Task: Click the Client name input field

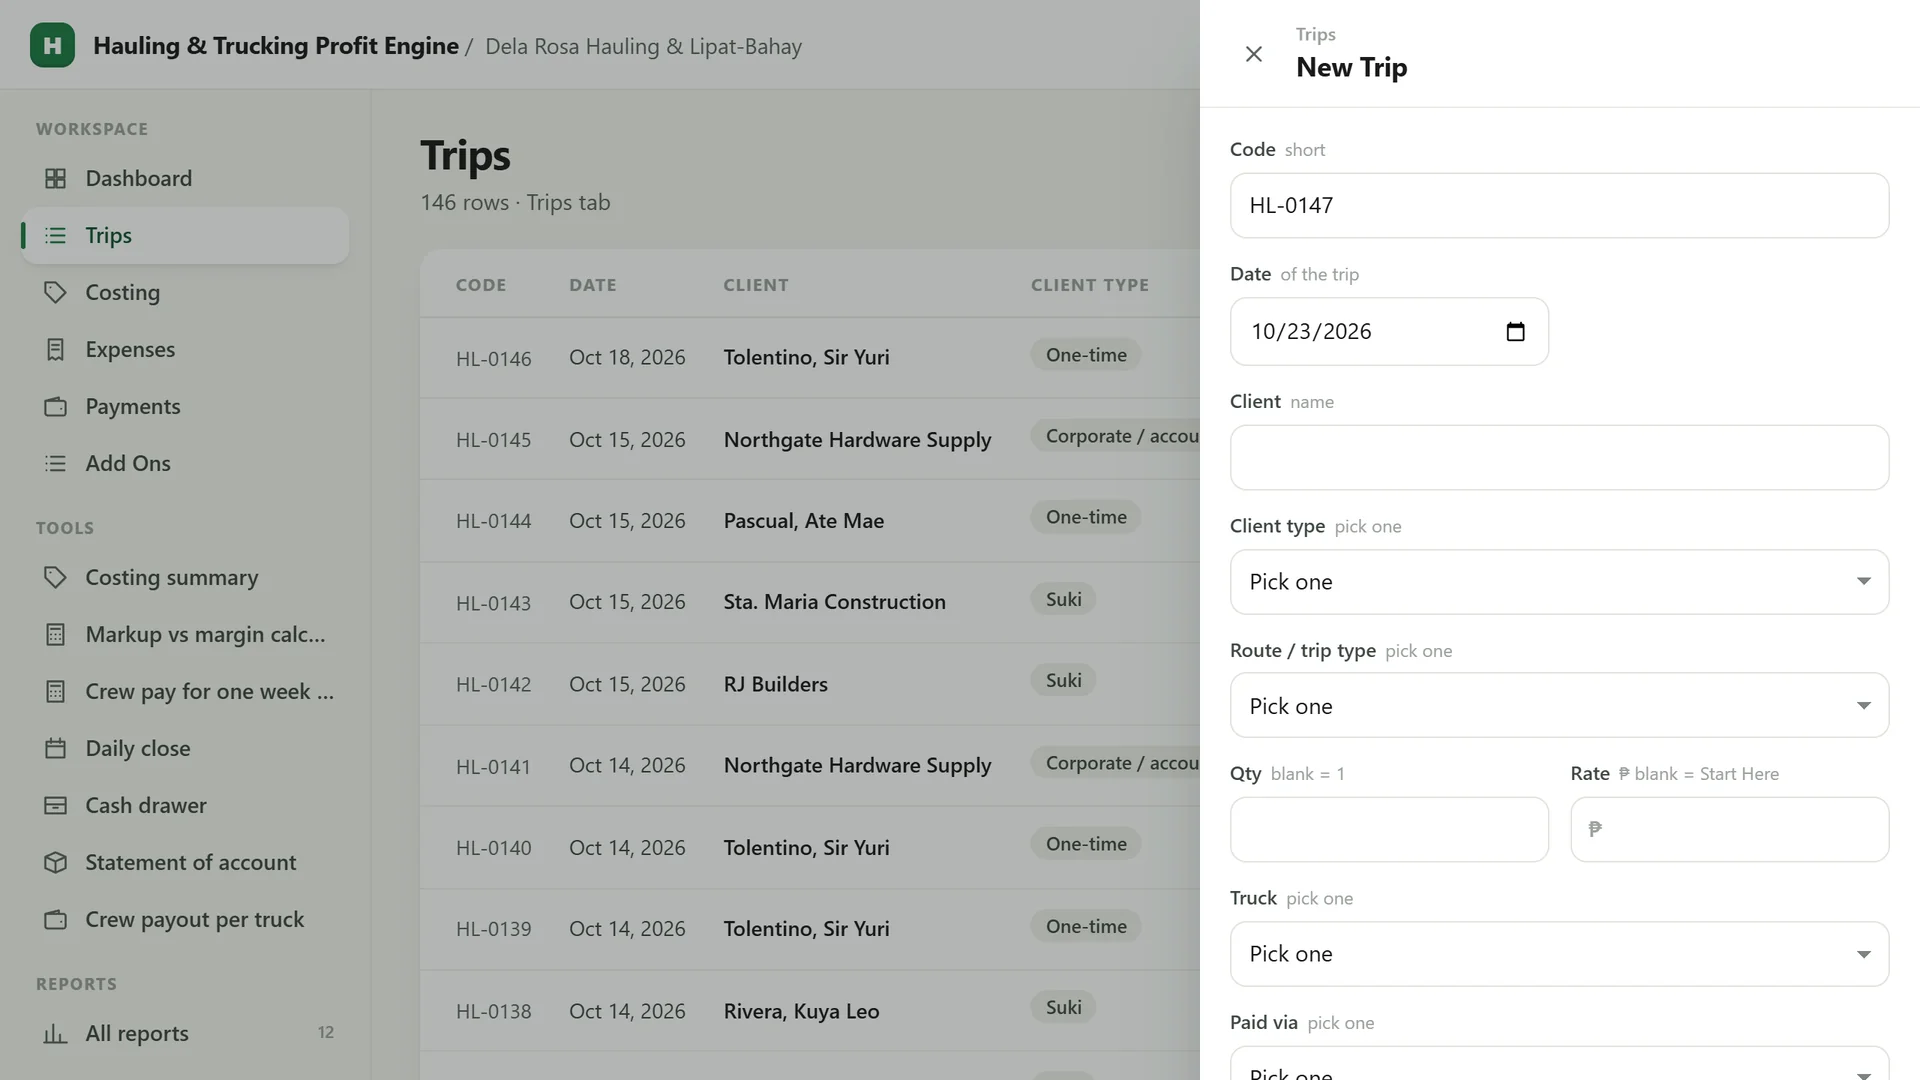Action: (1559, 457)
